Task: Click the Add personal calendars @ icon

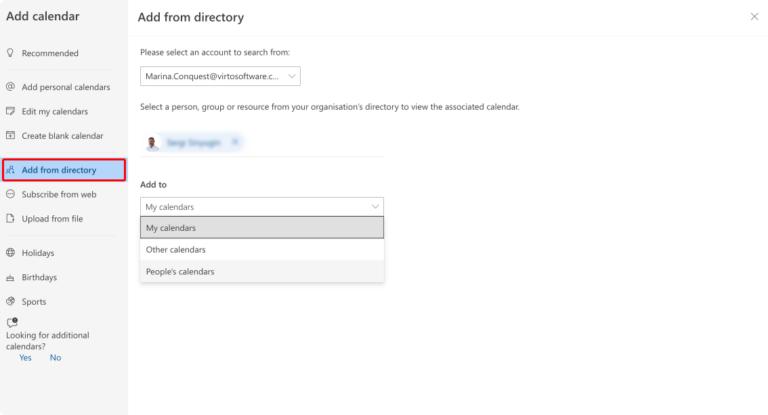Action: coord(10,87)
